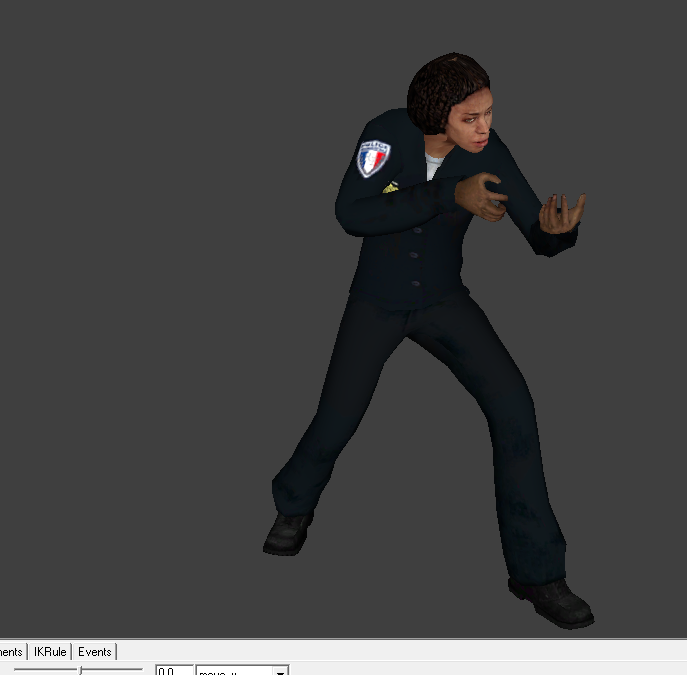
Task: Click the jacket's front buttons
Action: click(413, 255)
